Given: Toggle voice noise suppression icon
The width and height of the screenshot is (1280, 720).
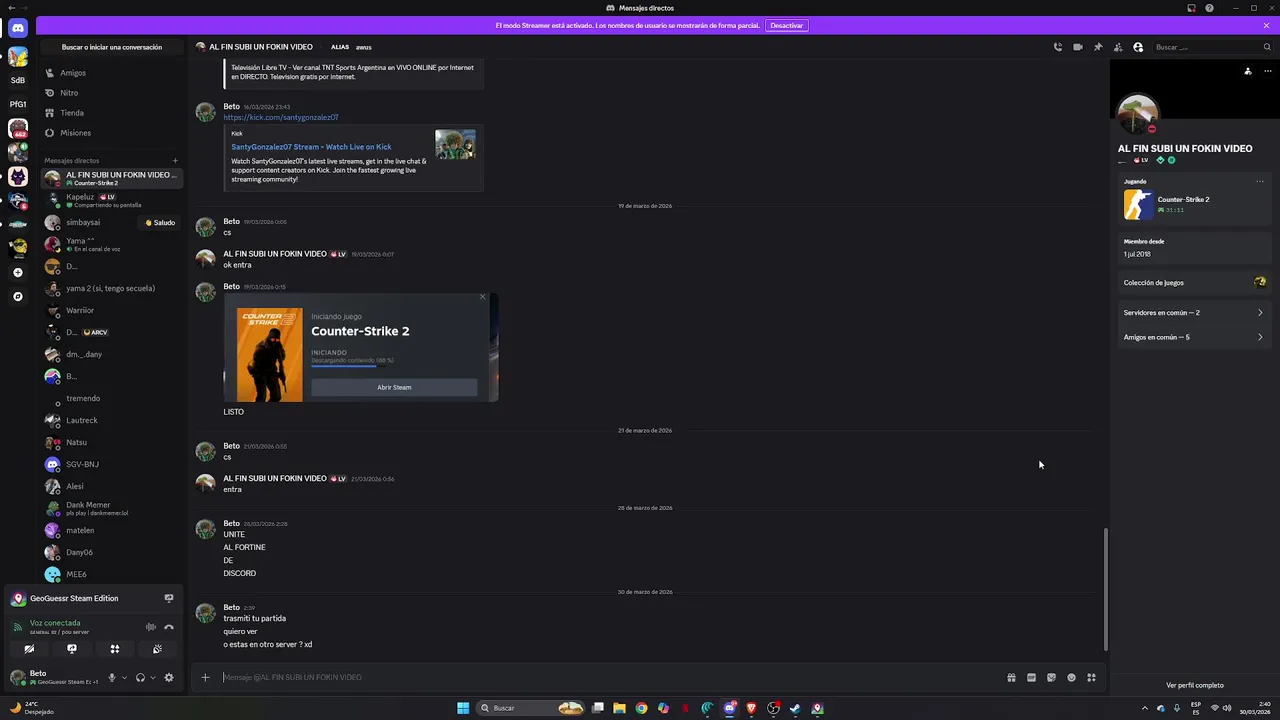Looking at the screenshot, I should click(151, 627).
